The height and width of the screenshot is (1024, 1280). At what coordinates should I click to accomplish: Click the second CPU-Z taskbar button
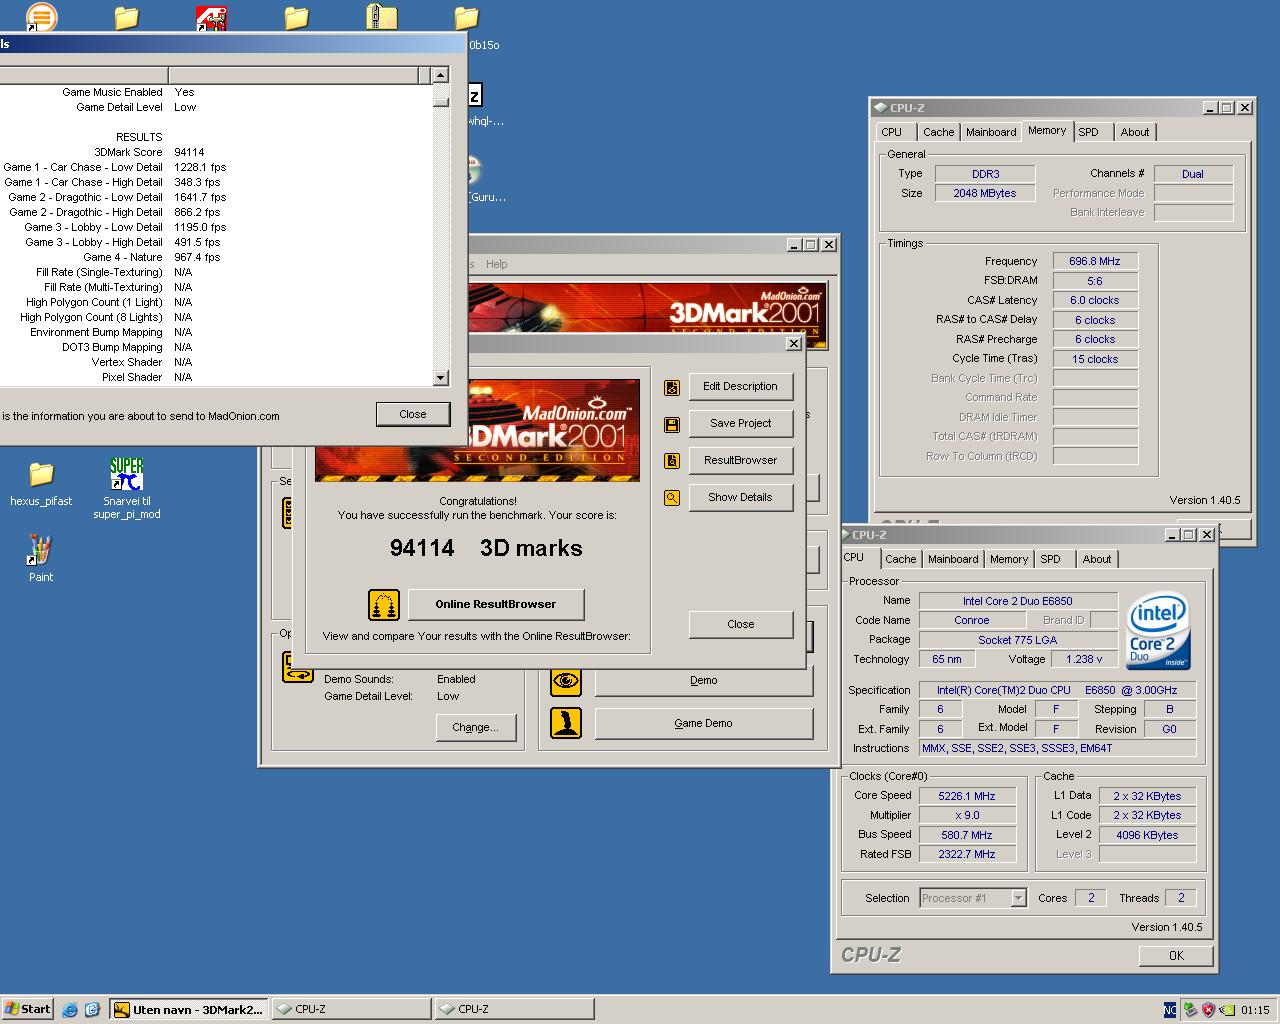tap(512, 1010)
